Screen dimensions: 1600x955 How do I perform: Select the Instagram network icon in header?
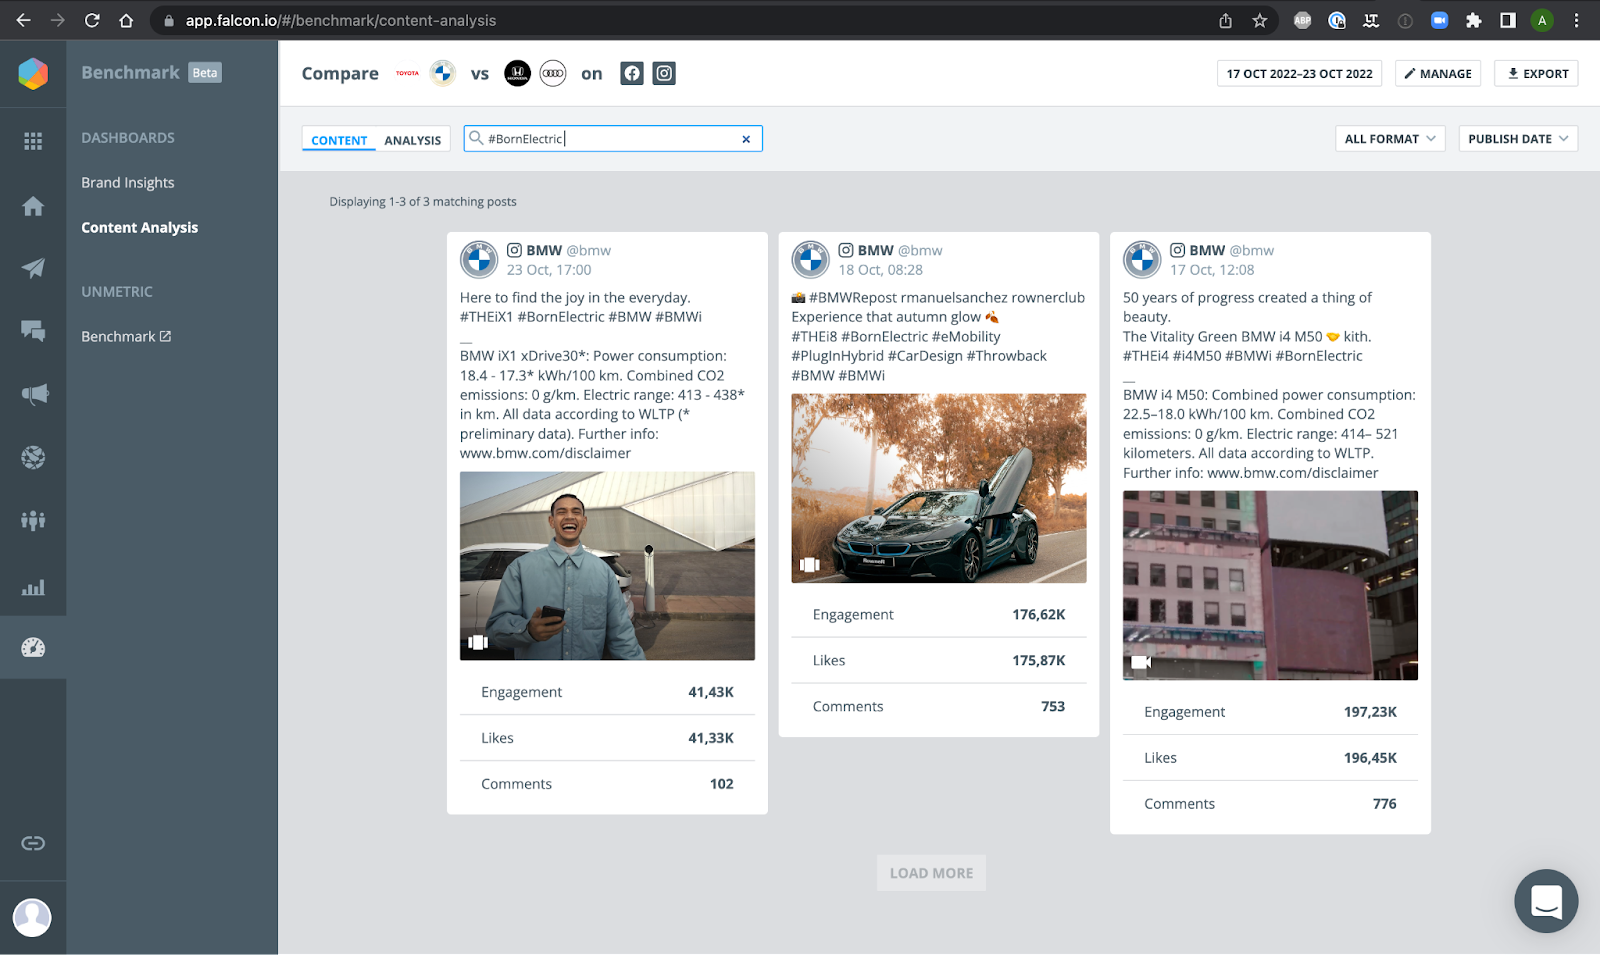(x=664, y=73)
